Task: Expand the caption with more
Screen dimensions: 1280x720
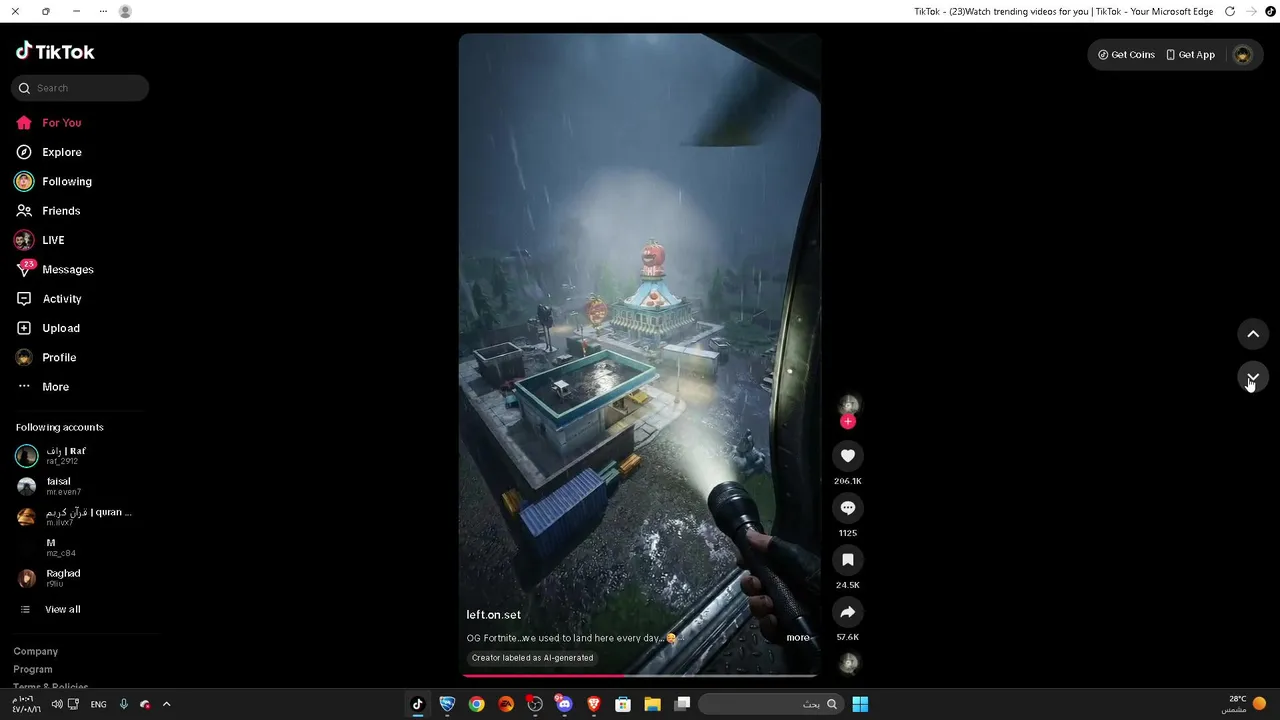Action: tap(798, 638)
